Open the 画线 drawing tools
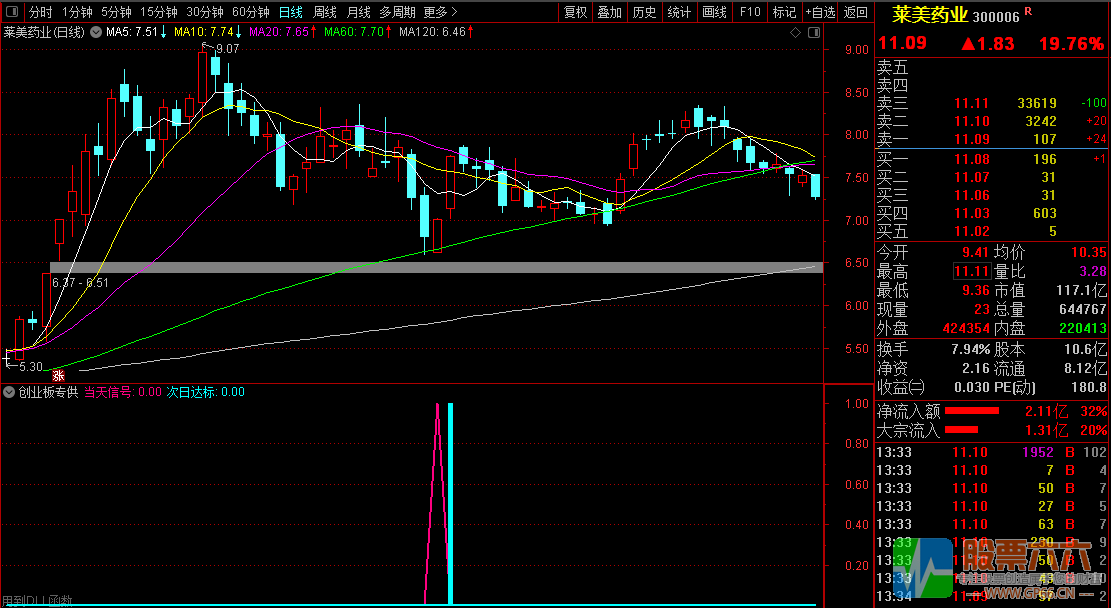1111x608 pixels. click(714, 12)
